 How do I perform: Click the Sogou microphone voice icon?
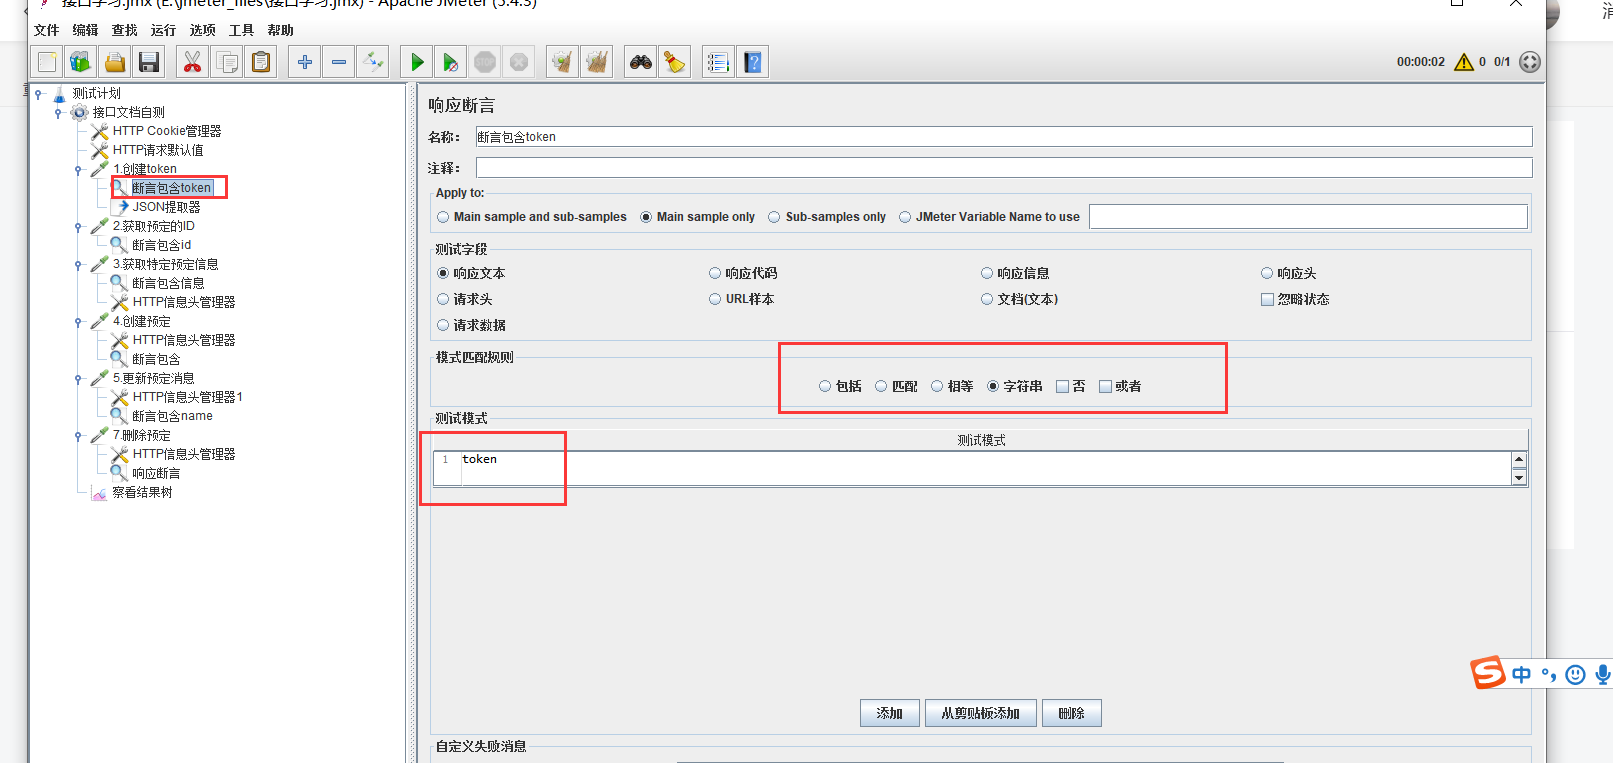click(x=1603, y=675)
